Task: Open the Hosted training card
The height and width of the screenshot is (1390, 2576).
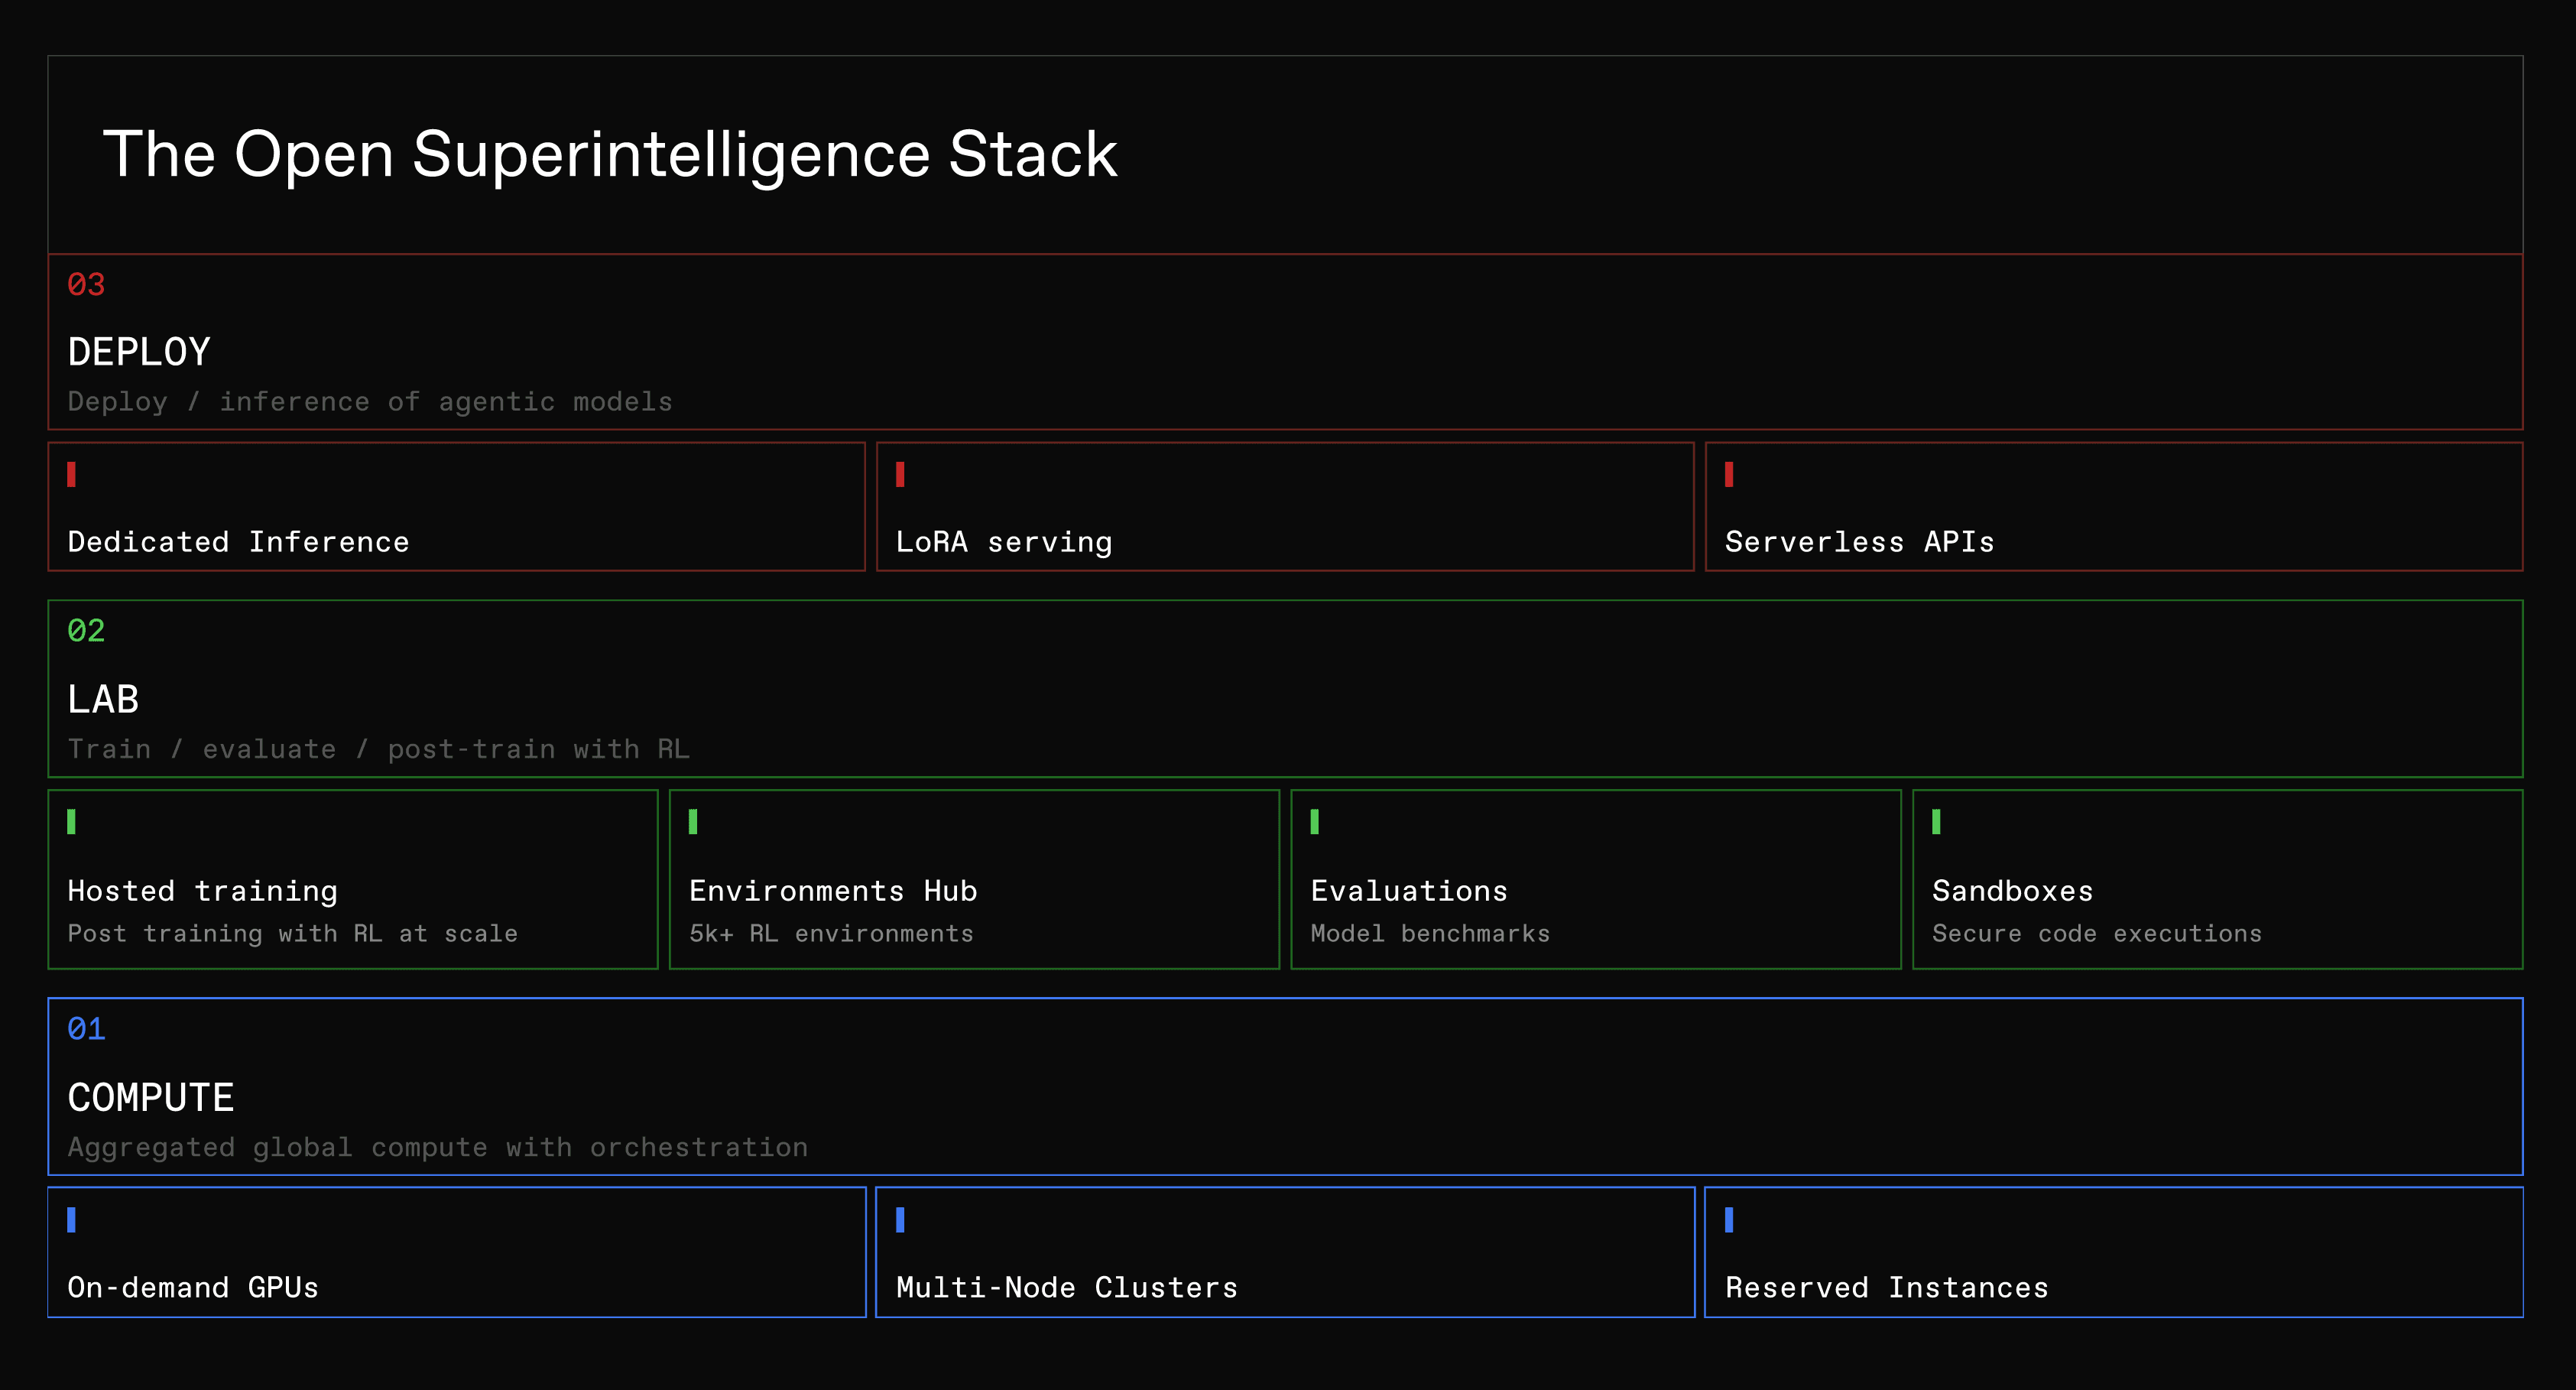Action: click(353, 879)
